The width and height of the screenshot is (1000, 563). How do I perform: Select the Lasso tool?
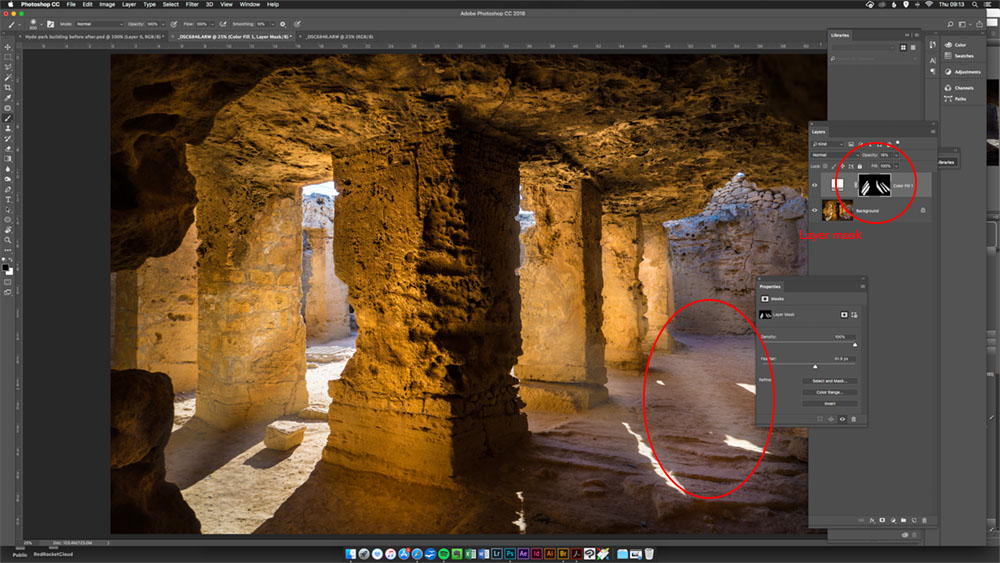tap(8, 67)
